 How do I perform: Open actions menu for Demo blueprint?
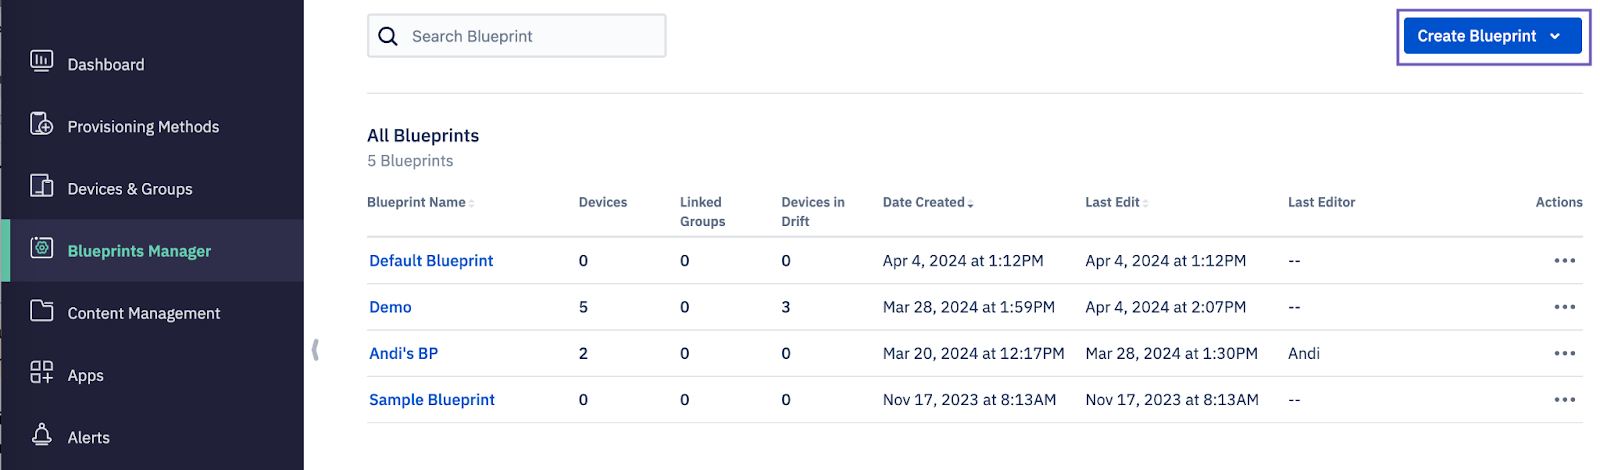tap(1564, 307)
